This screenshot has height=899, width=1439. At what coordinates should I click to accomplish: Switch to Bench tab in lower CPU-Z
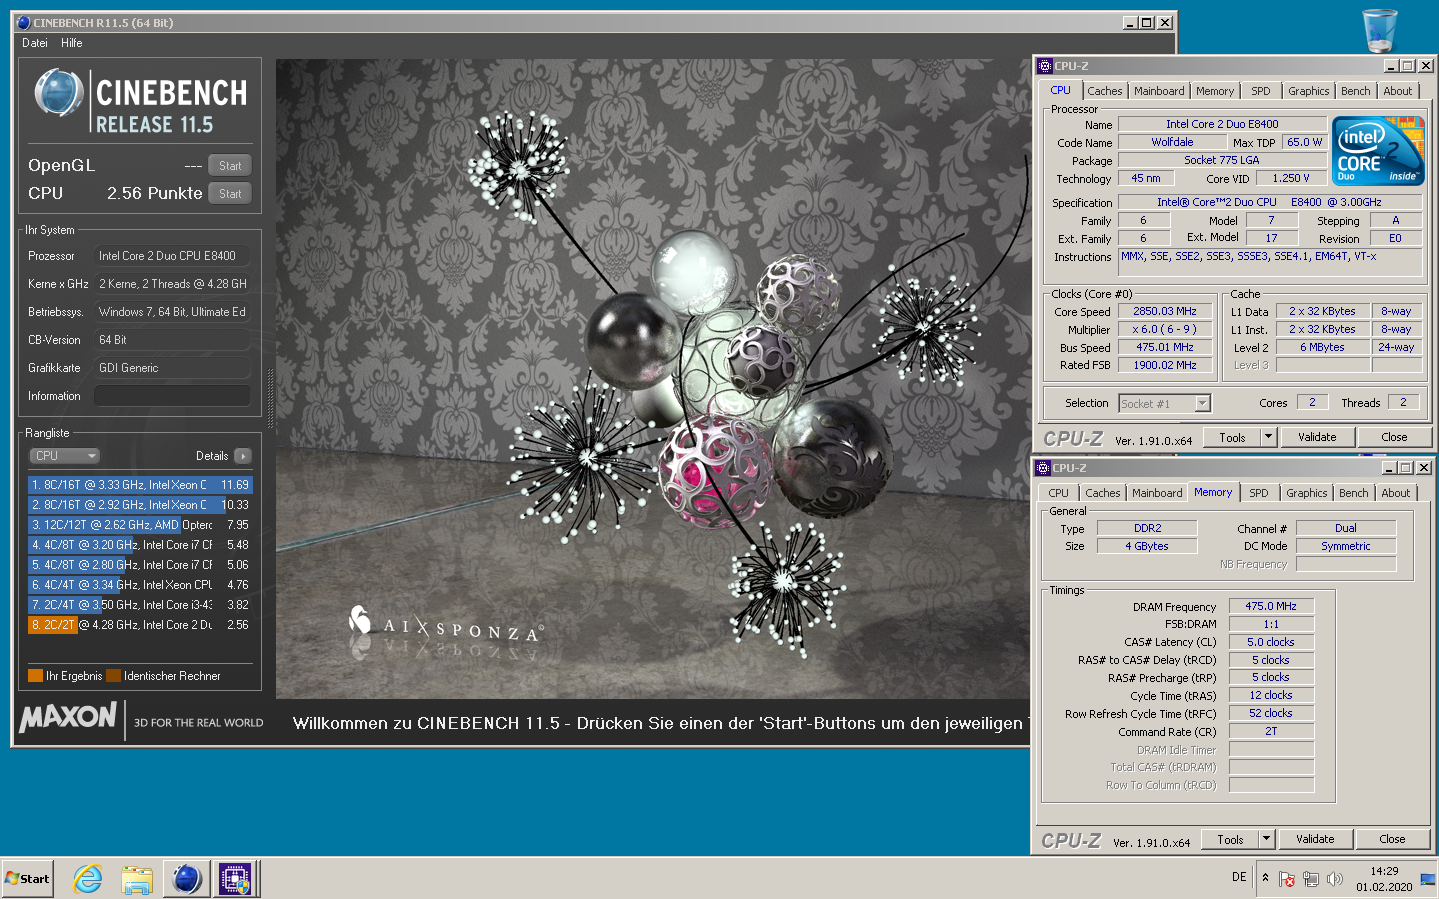click(1354, 493)
